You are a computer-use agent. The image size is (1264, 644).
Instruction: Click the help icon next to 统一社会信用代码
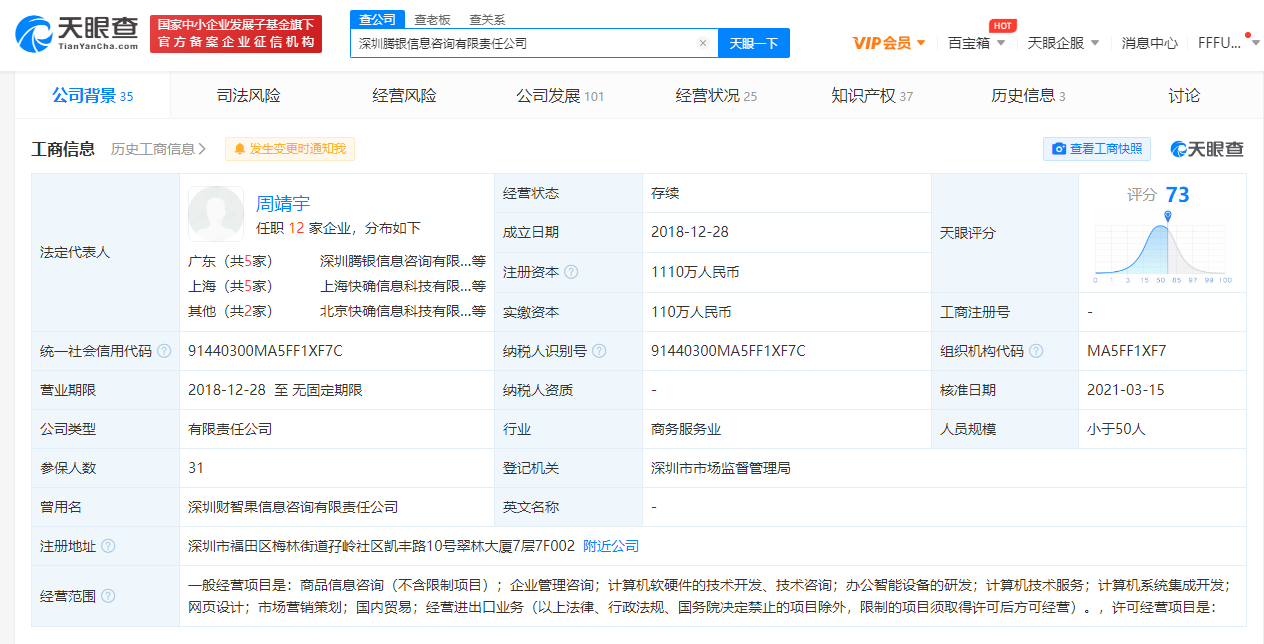tap(164, 351)
